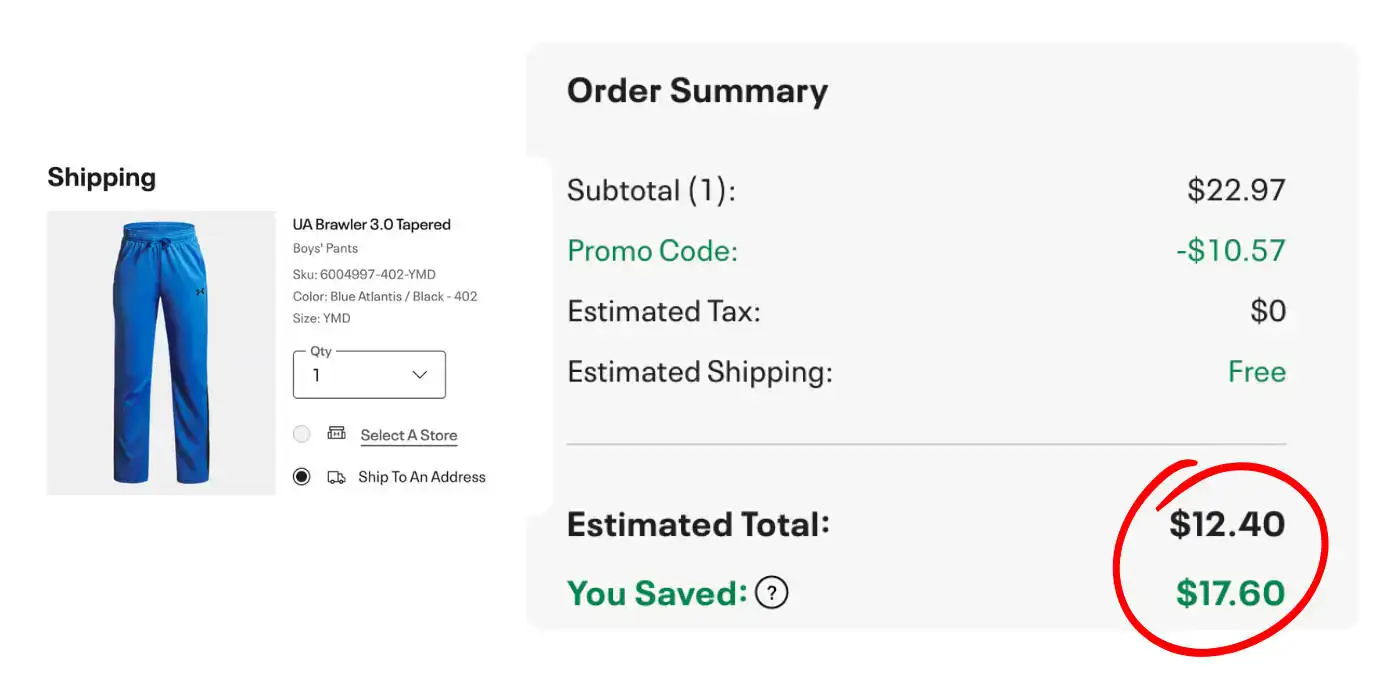Click the store pickup icon
Screen dimensions: 1400x700
click(336, 434)
